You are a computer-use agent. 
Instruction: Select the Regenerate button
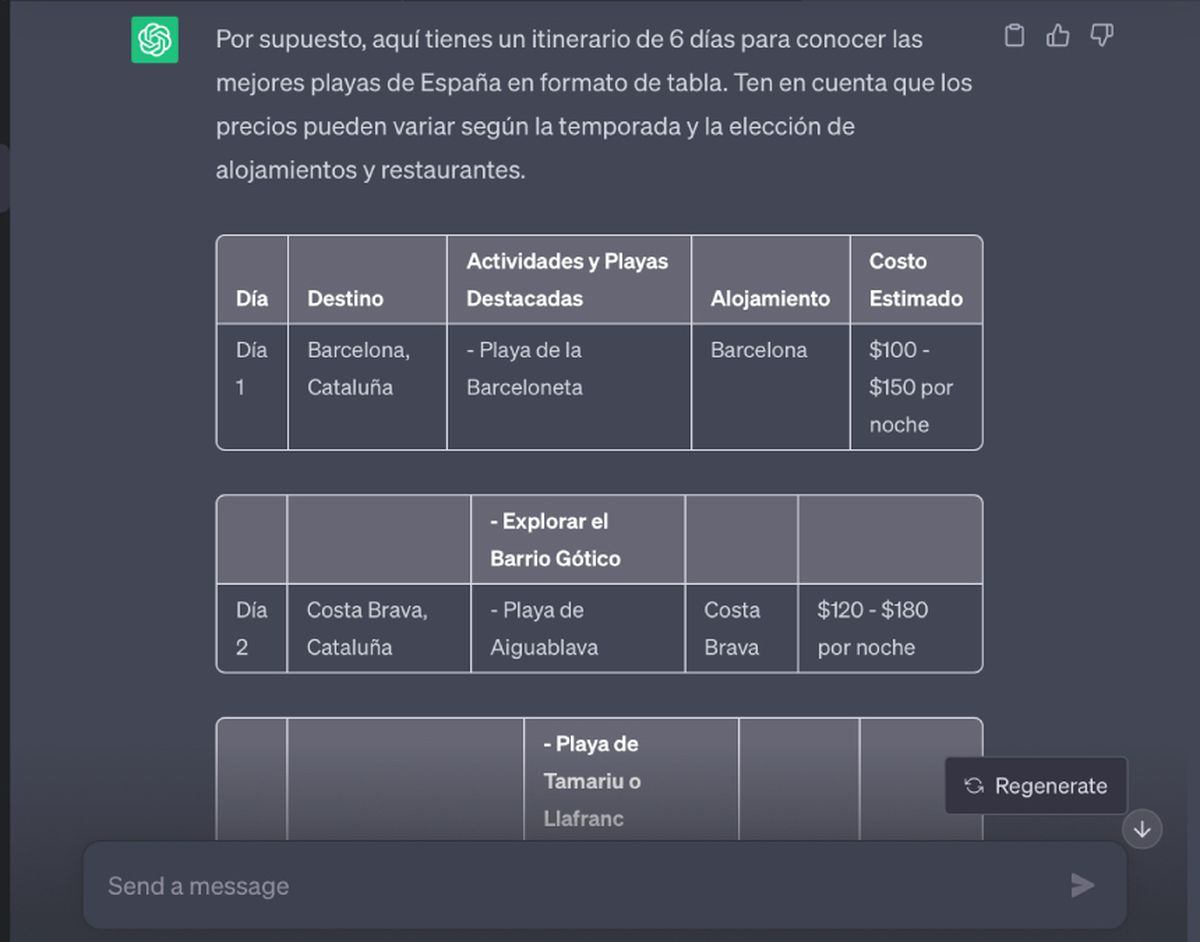(x=1036, y=786)
